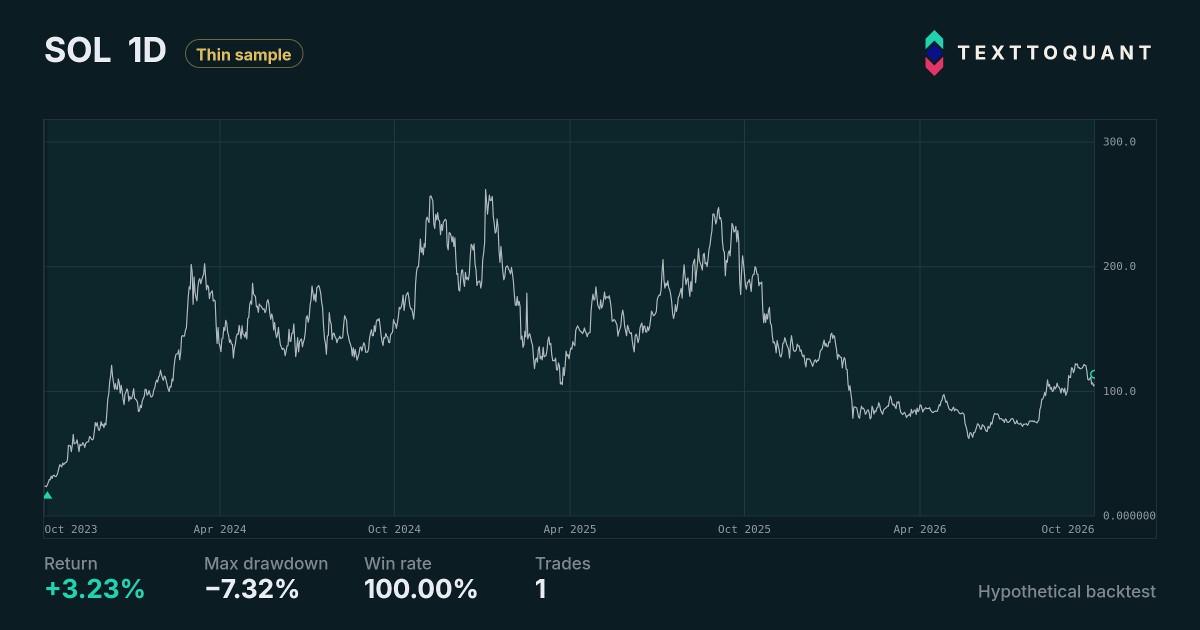Click the TEXTTOQUANT brand name
1200x630 pixels.
(1054, 53)
